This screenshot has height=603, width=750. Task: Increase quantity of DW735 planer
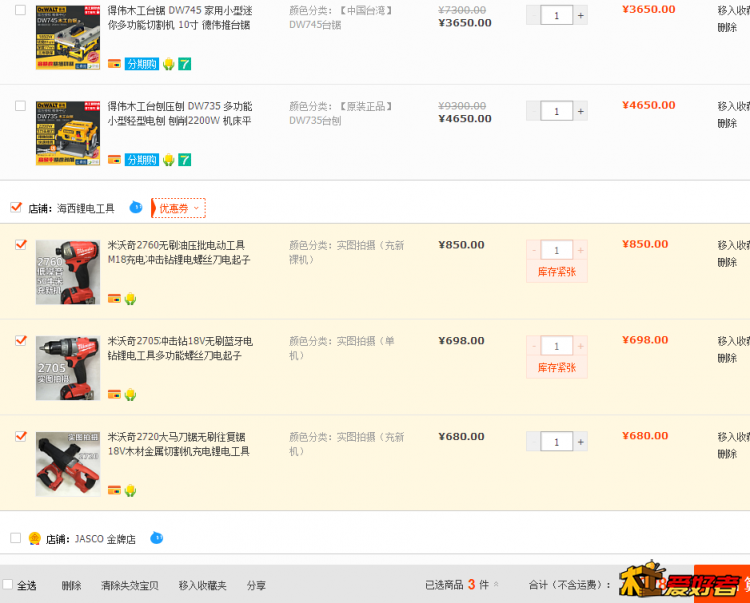coord(580,111)
